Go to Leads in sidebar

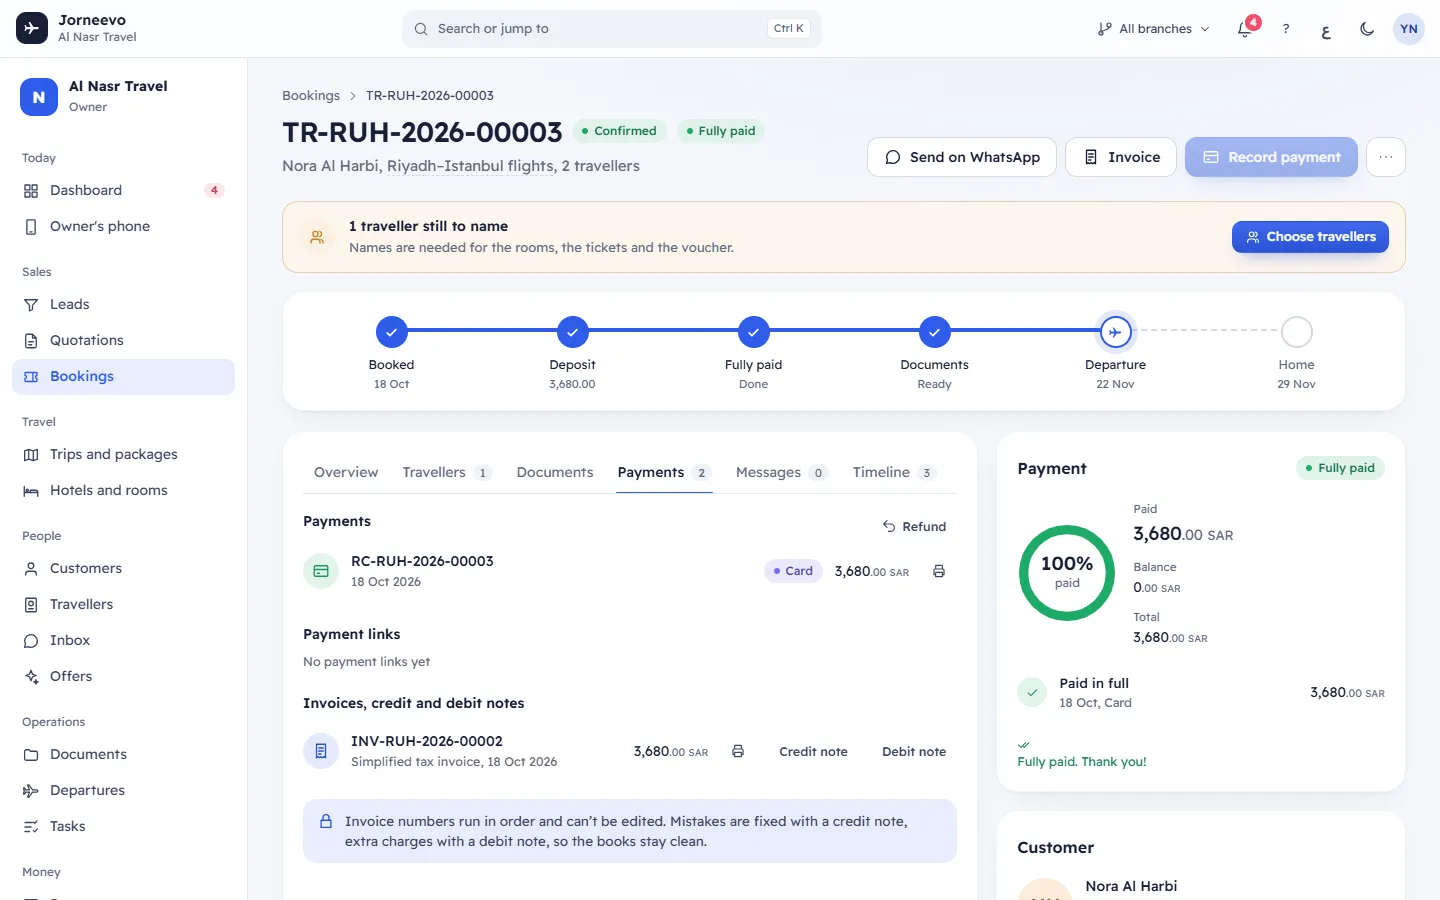123,304
